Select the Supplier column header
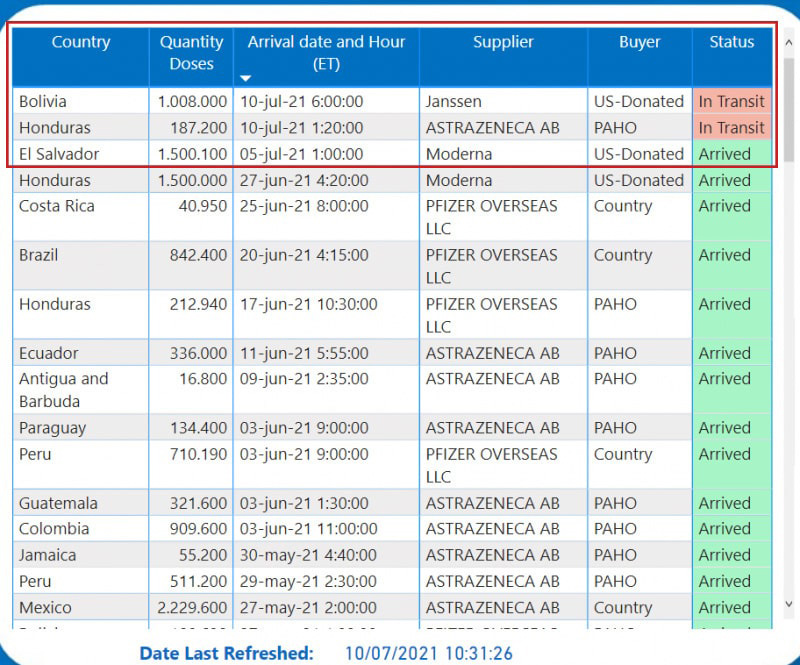Image resolution: width=800 pixels, height=665 pixels. coord(503,42)
